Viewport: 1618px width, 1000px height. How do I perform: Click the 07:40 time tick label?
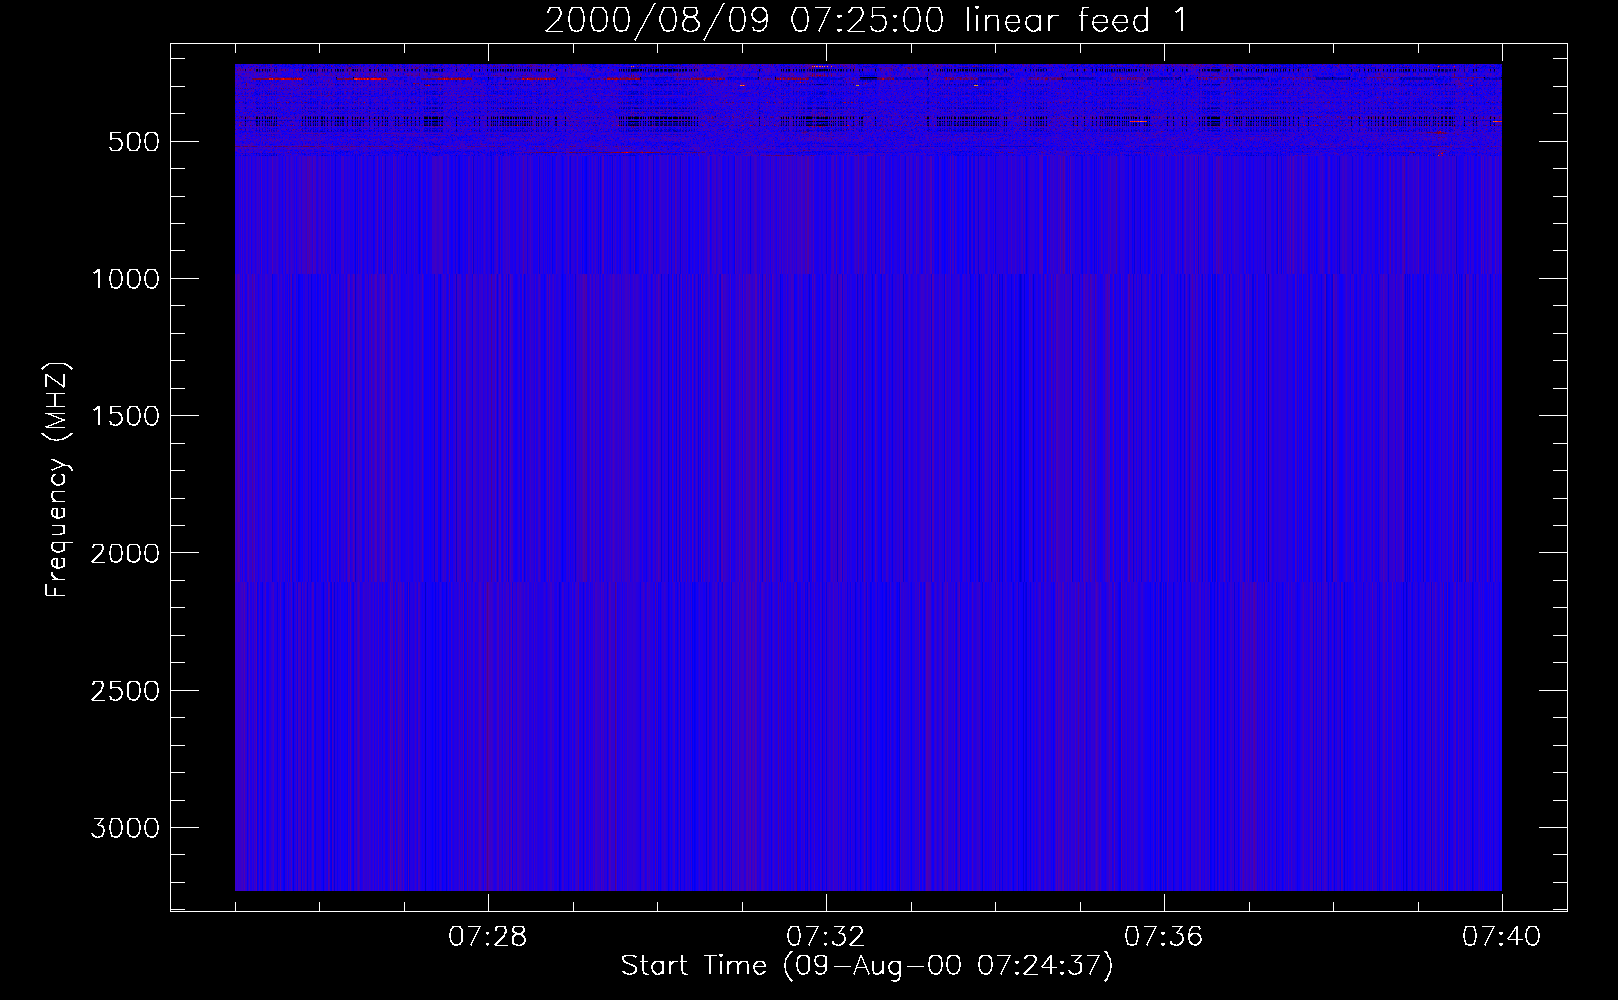[x=1502, y=937]
